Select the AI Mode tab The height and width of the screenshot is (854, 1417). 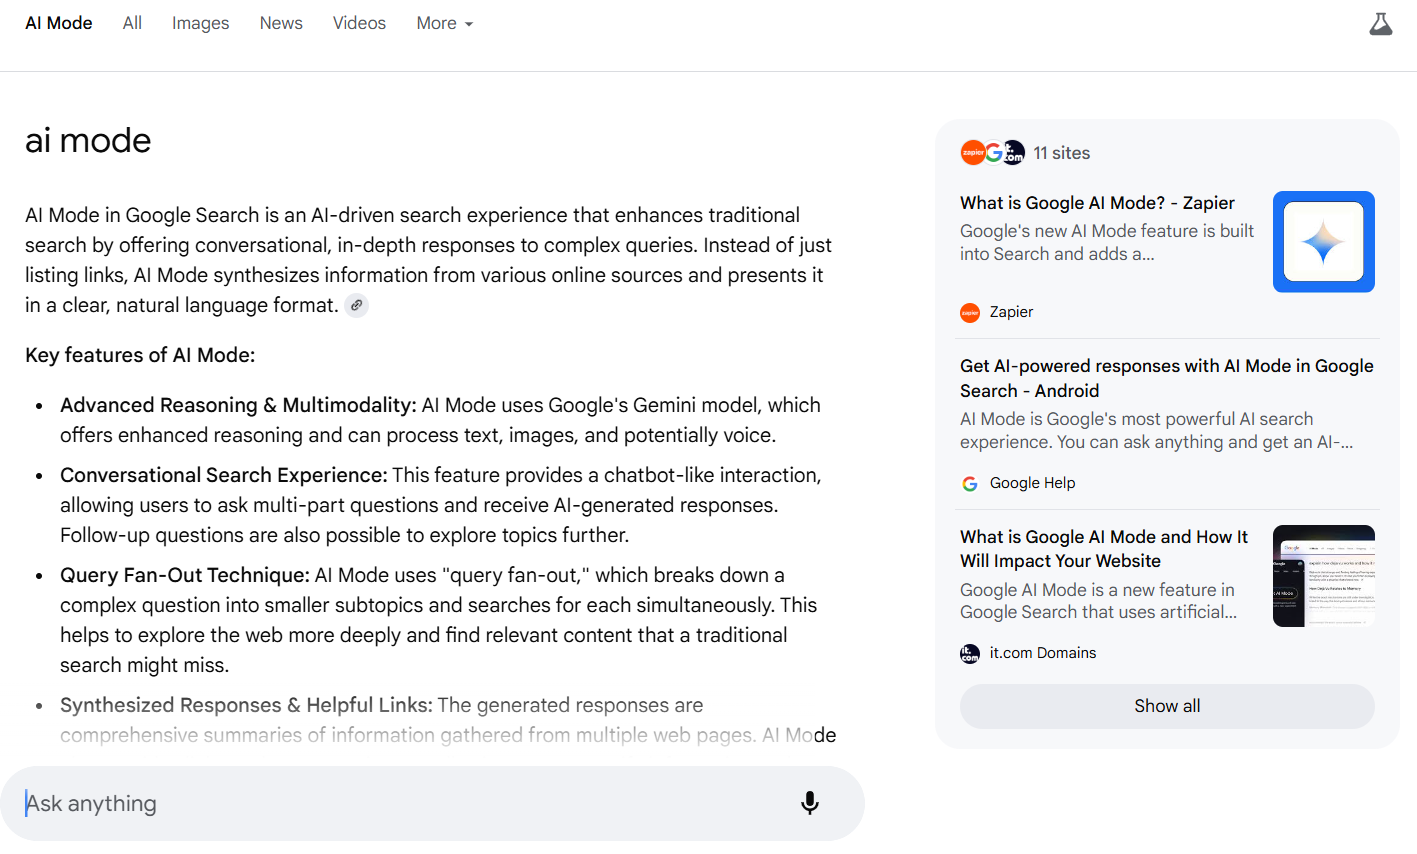pos(59,23)
